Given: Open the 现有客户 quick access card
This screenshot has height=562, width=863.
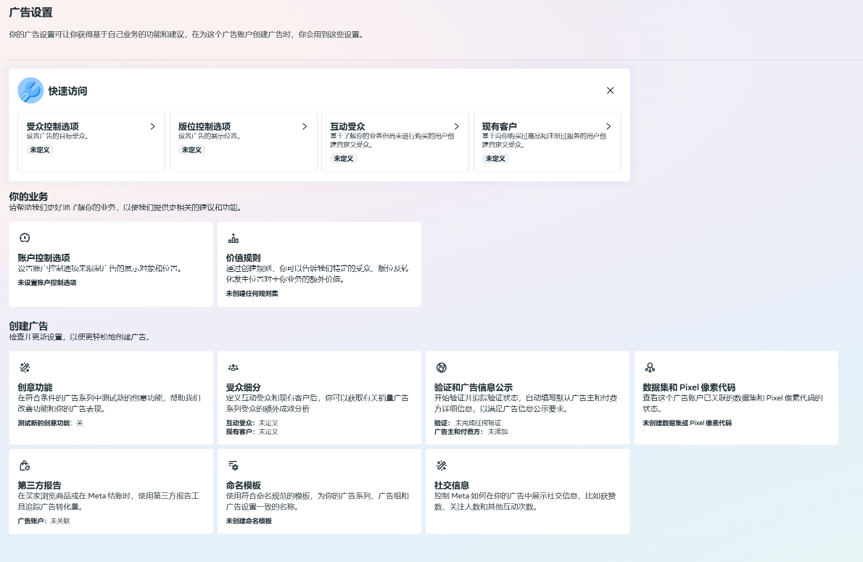Looking at the screenshot, I should coord(547,142).
